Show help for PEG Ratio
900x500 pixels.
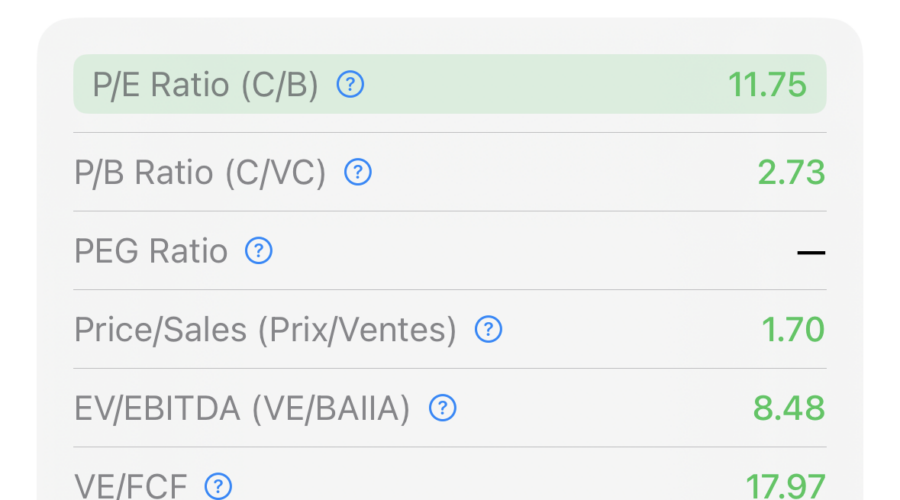click(259, 250)
